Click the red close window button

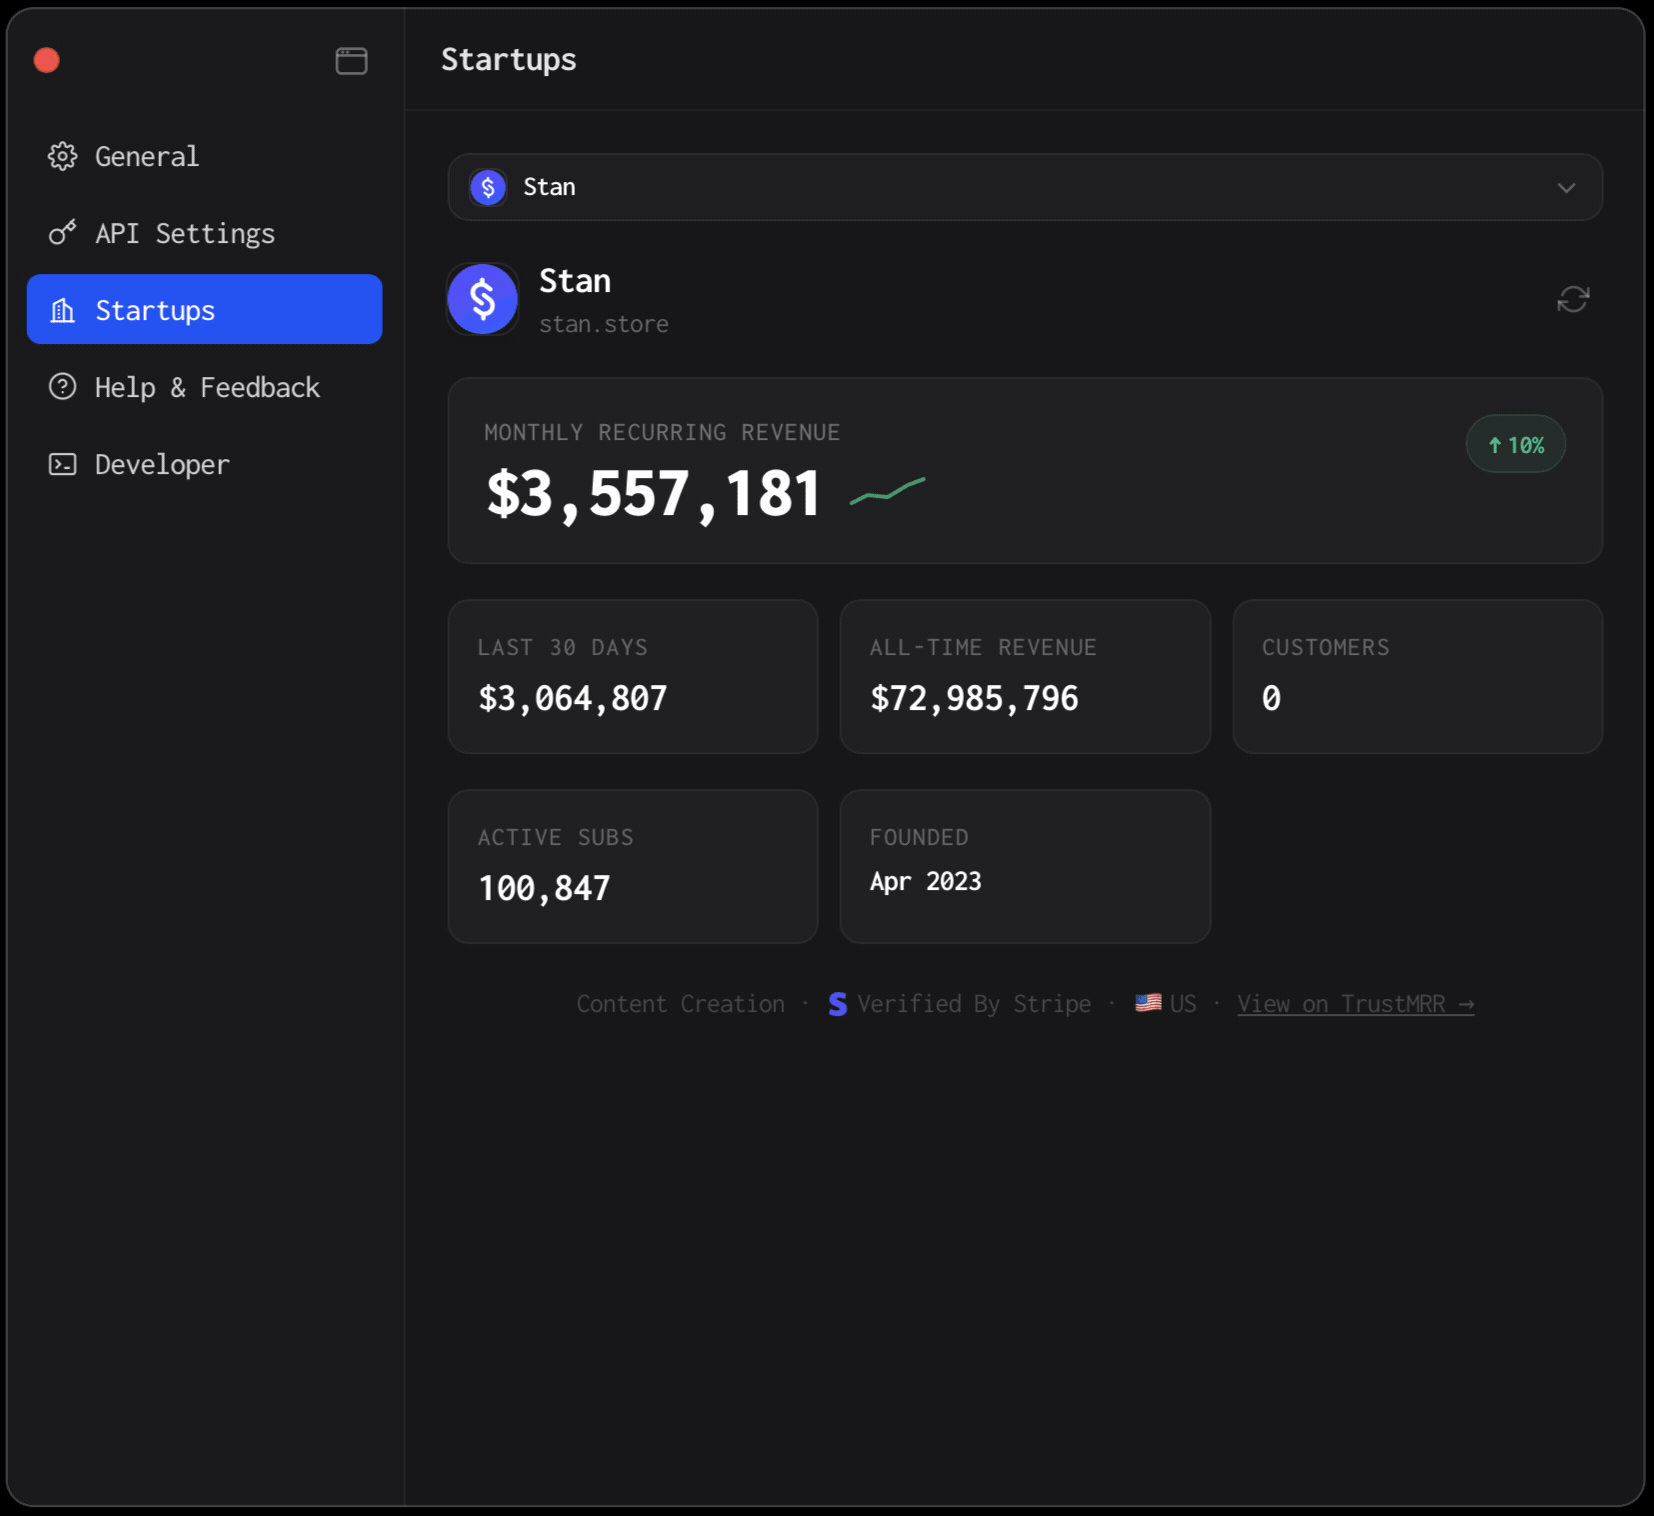coord(47,61)
